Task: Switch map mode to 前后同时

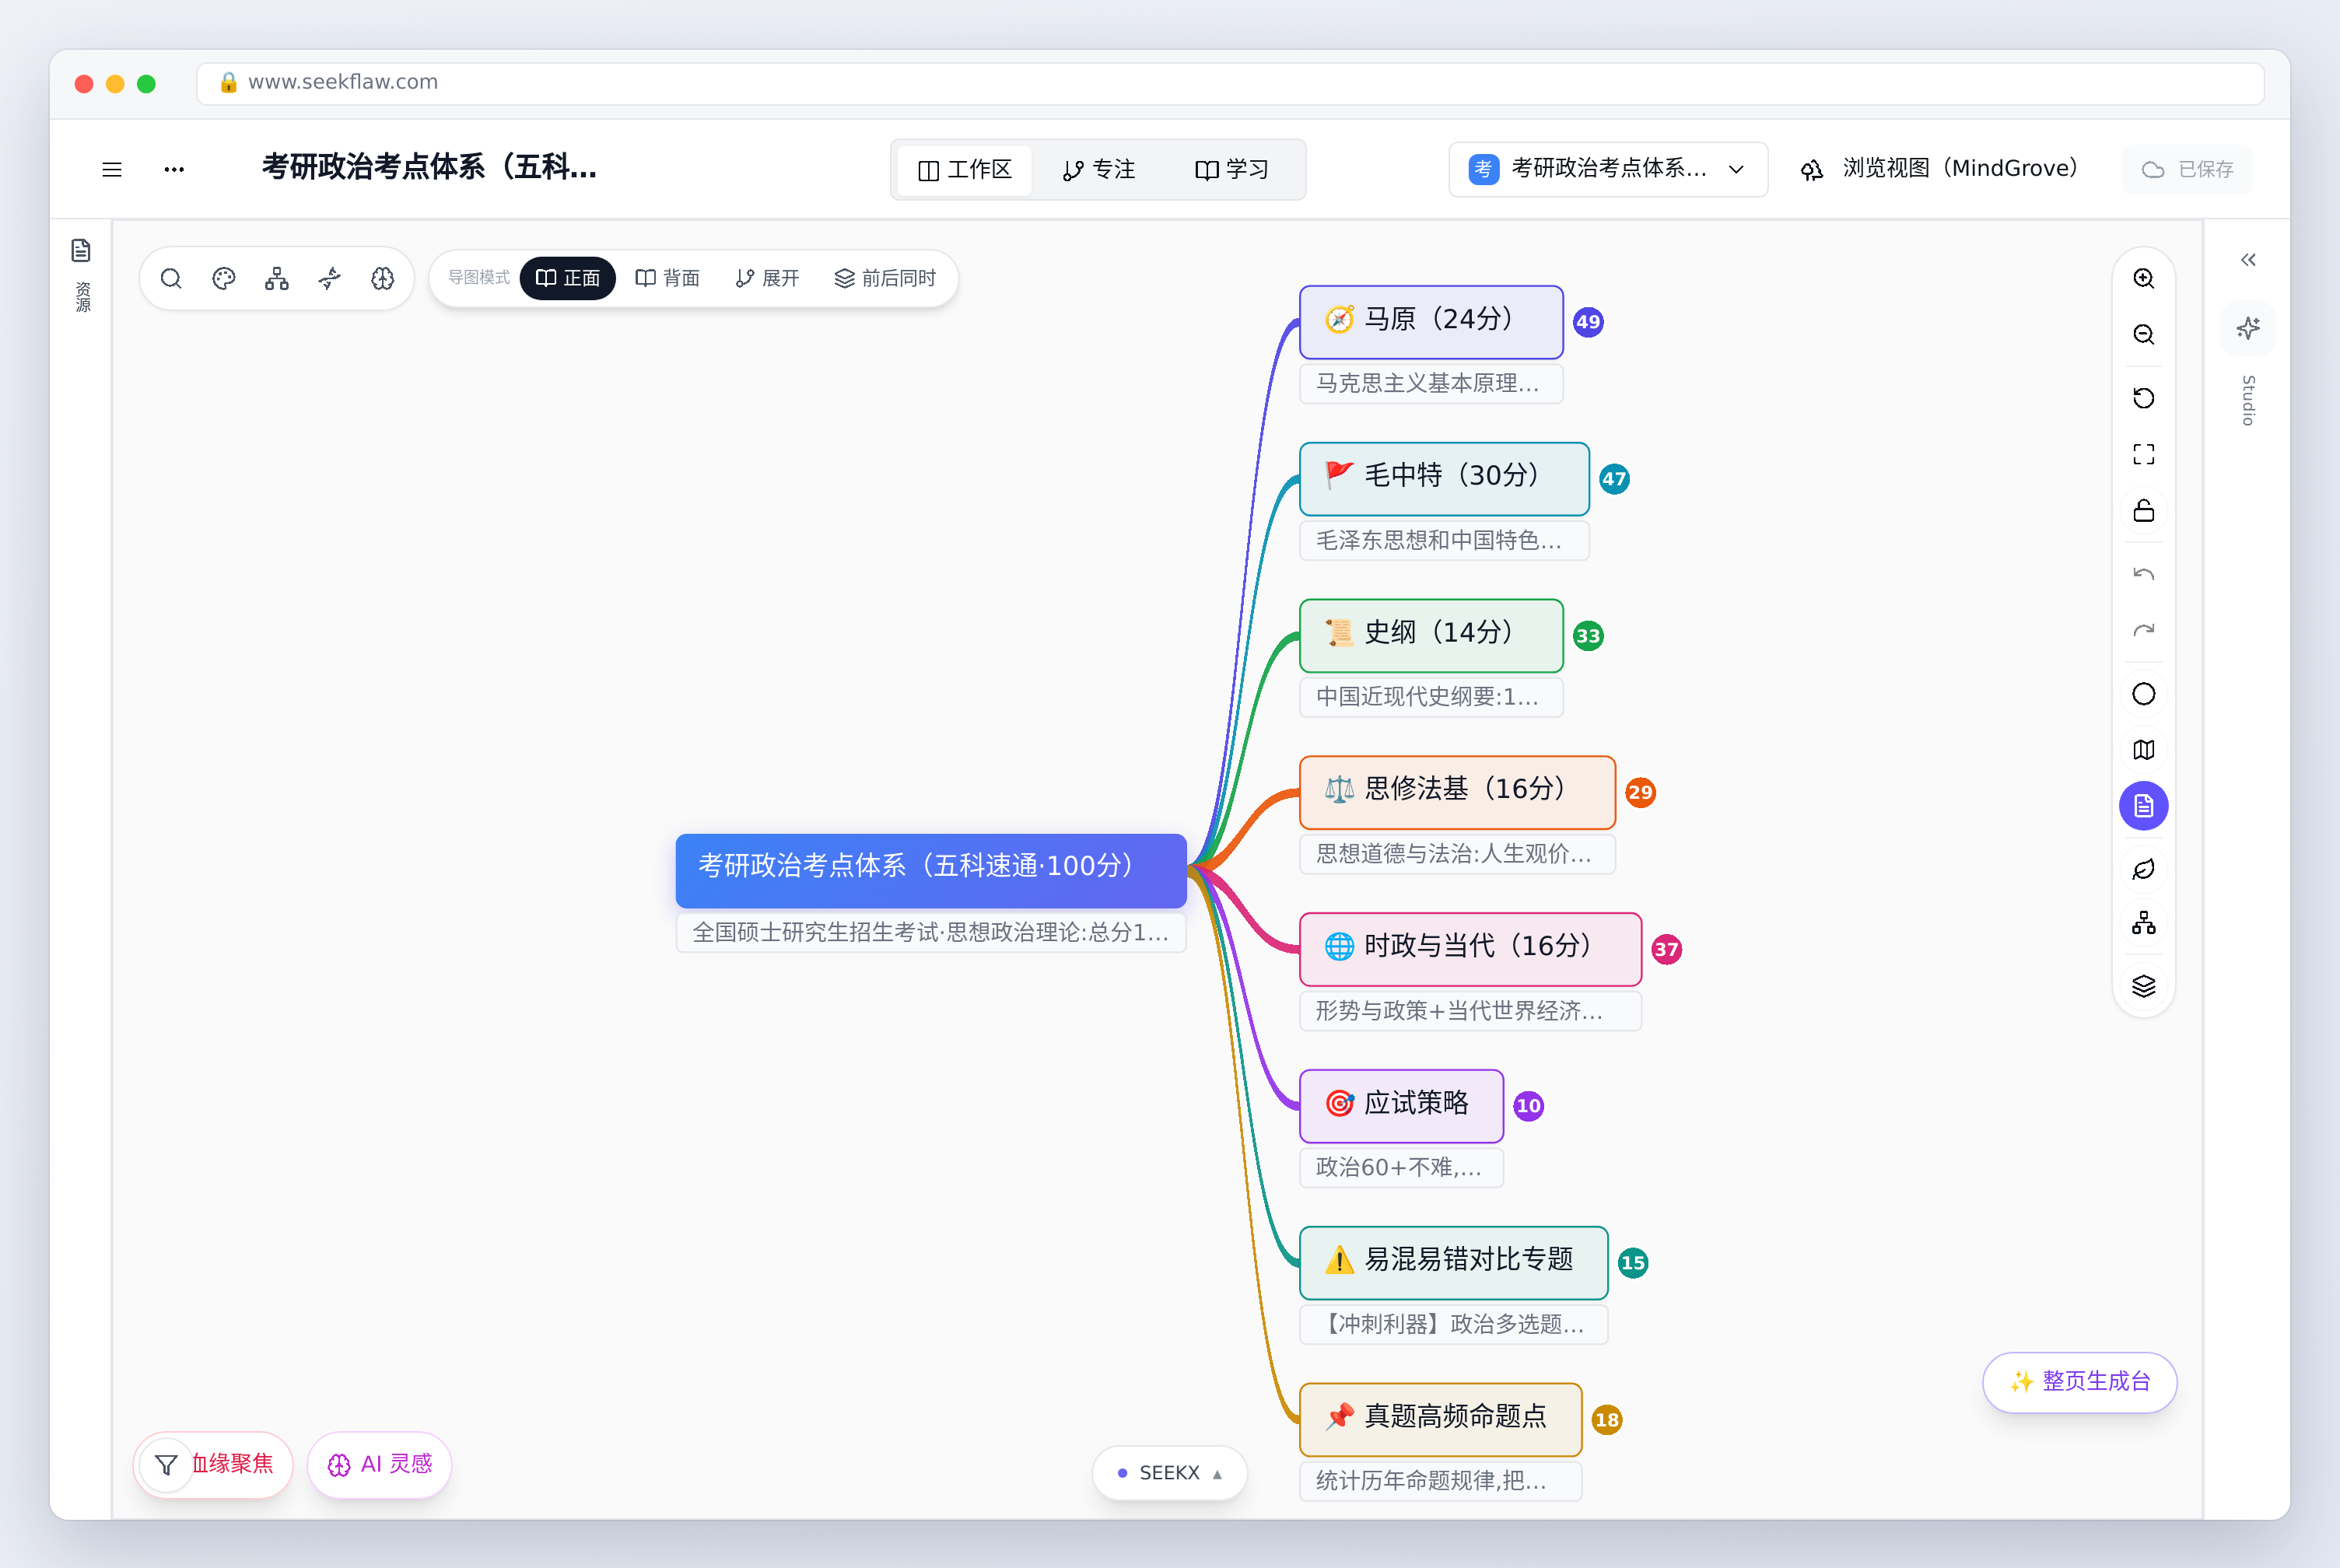Action: tap(885, 278)
